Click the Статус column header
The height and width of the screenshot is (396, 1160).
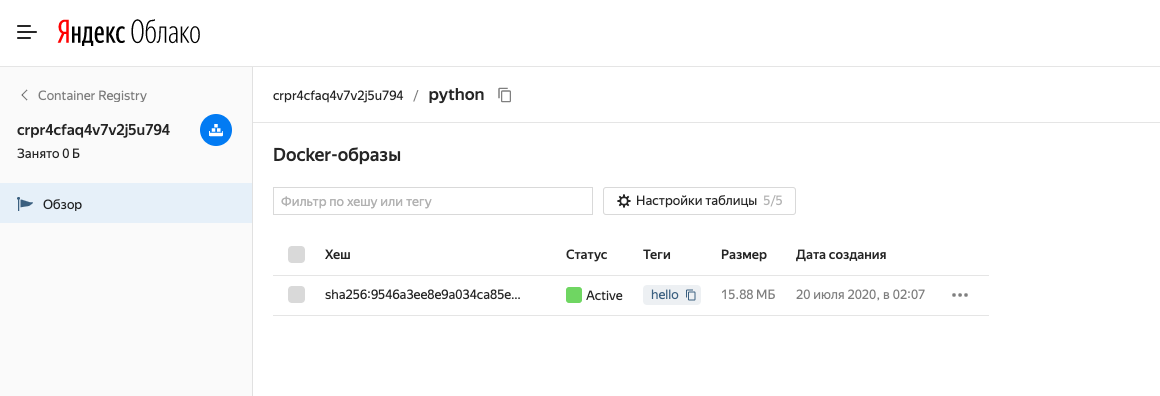pos(586,255)
